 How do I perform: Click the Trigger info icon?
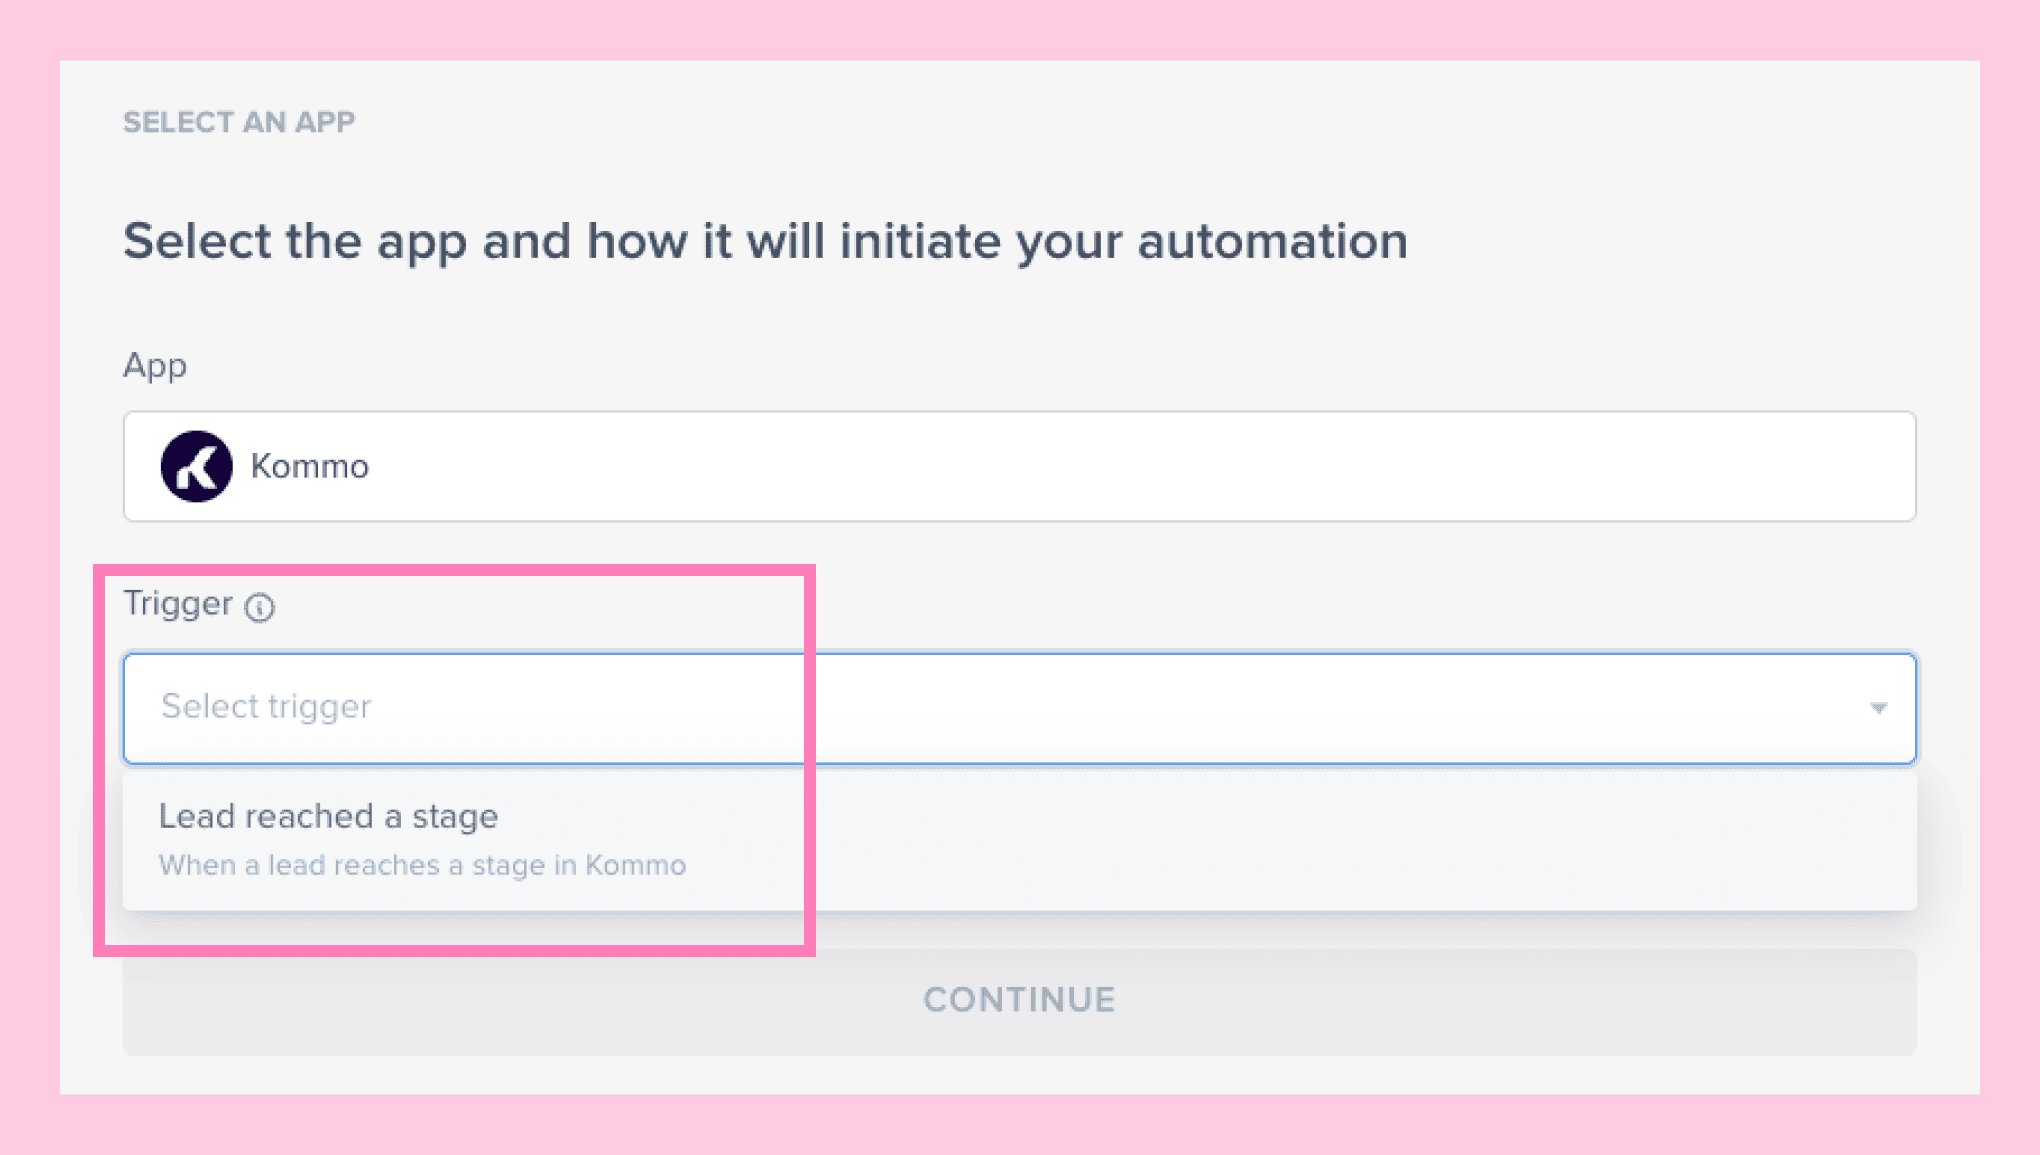260,607
